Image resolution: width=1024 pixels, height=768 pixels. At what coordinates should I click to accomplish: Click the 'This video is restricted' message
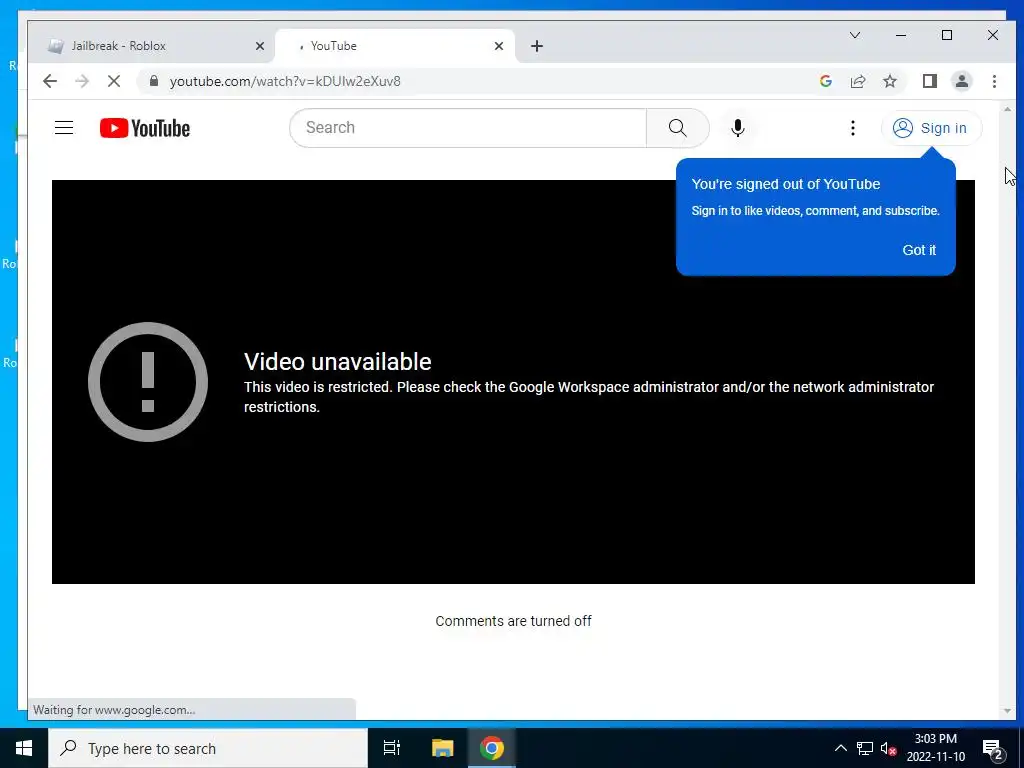pyautogui.click(x=588, y=397)
